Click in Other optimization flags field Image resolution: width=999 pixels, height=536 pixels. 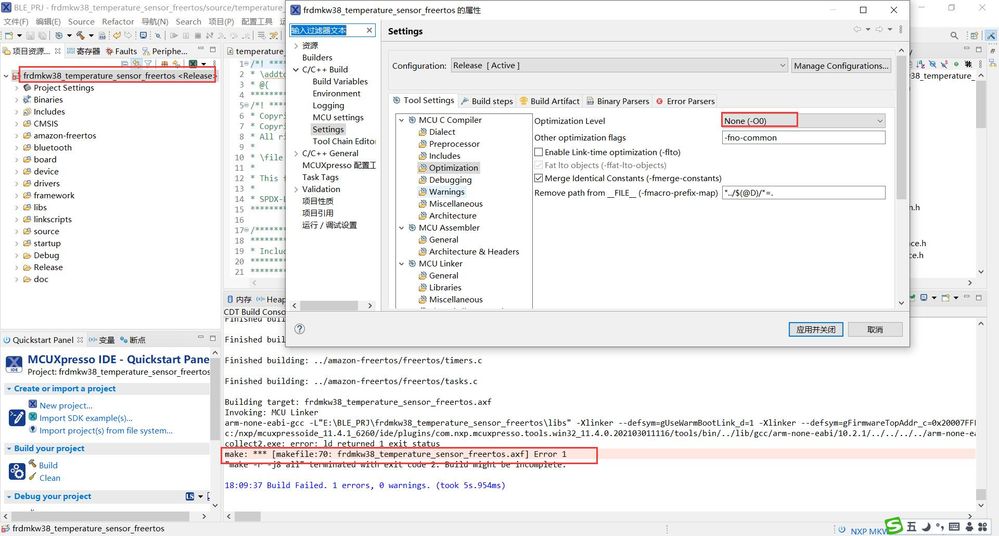coord(803,138)
